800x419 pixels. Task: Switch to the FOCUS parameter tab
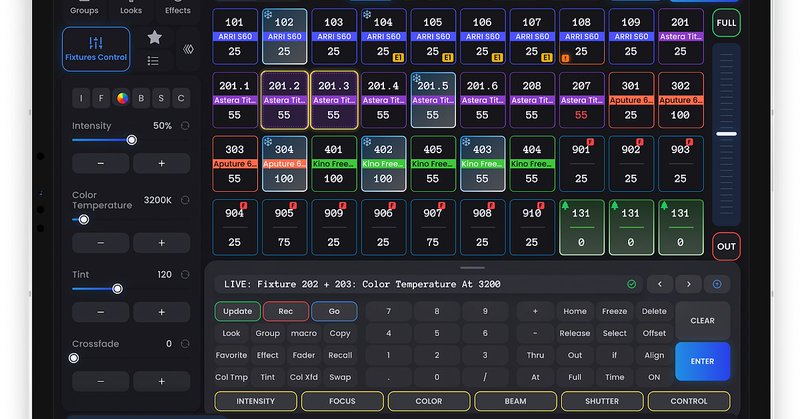pyautogui.click(x=342, y=401)
